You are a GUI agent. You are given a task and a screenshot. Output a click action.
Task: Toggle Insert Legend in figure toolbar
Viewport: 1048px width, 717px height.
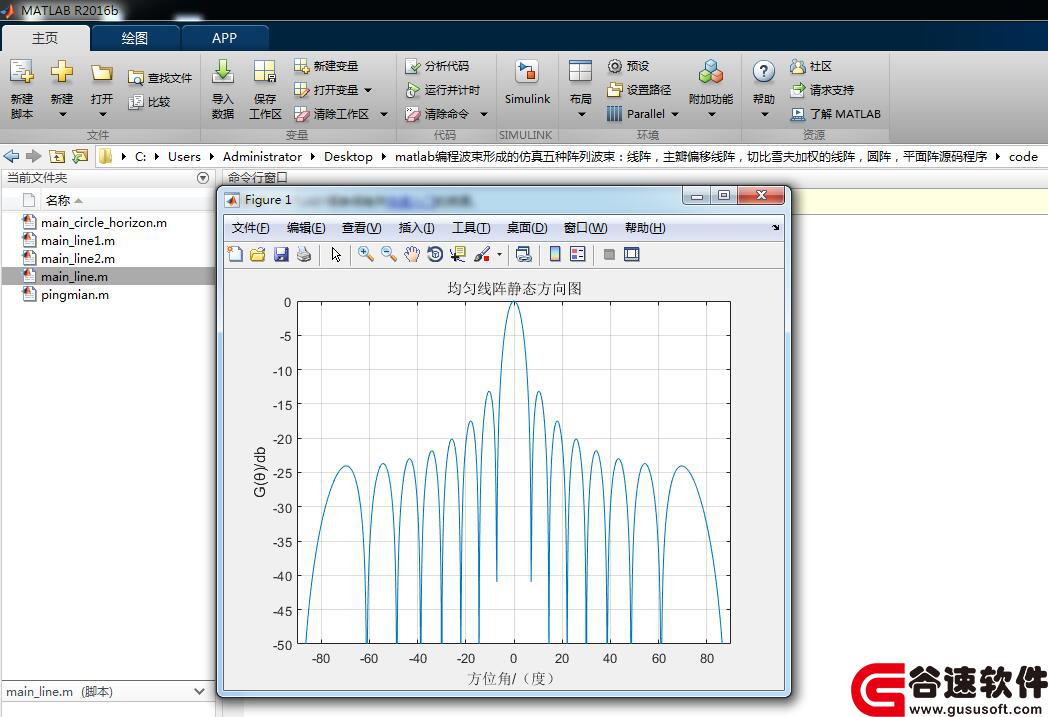coord(577,254)
